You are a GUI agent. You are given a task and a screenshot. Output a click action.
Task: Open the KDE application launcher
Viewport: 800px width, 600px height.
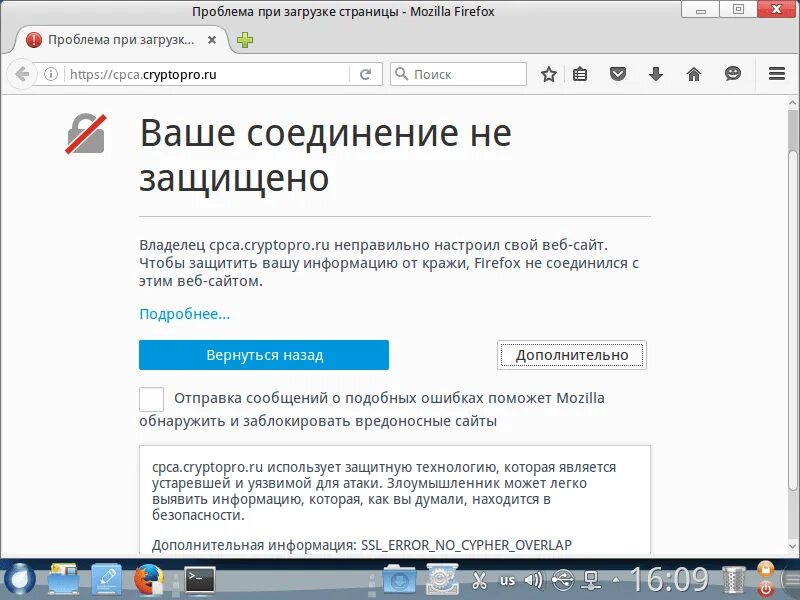click(x=17, y=580)
